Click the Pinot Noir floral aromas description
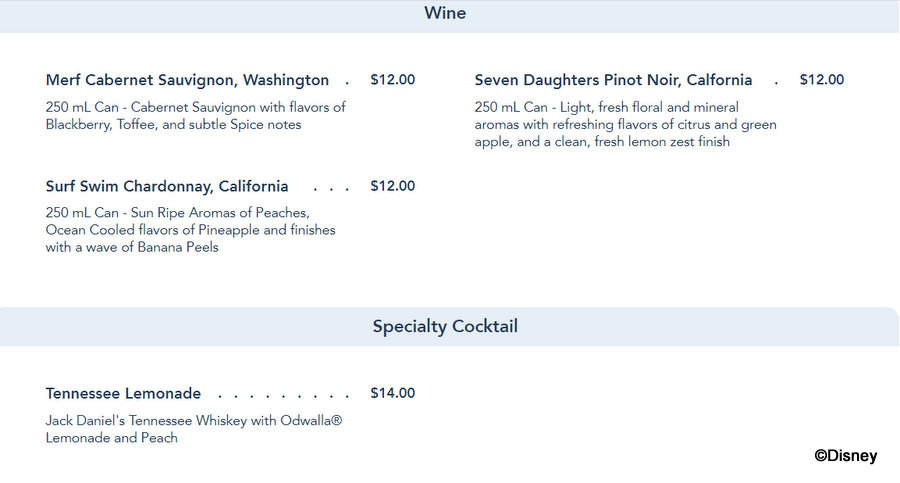The image size is (900, 483). coord(626,125)
